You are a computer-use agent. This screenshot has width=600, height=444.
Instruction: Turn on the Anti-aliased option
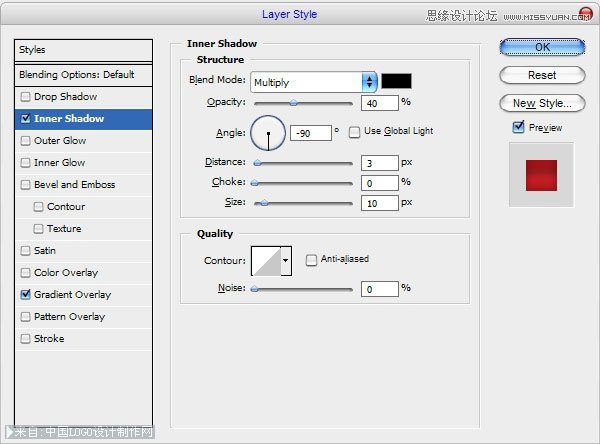311,259
